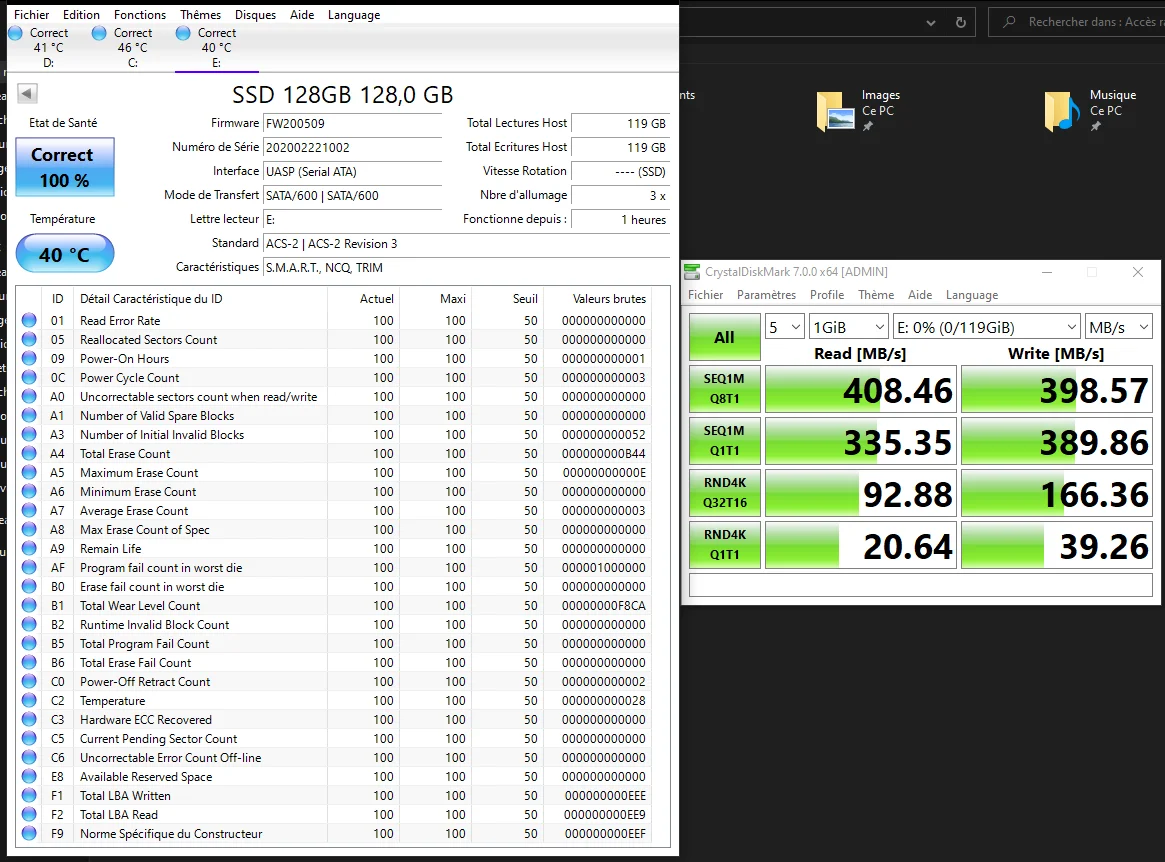Open CrystalDiskInfo Disques menu
Viewport: 1165px width, 862px height.
pyautogui.click(x=255, y=15)
